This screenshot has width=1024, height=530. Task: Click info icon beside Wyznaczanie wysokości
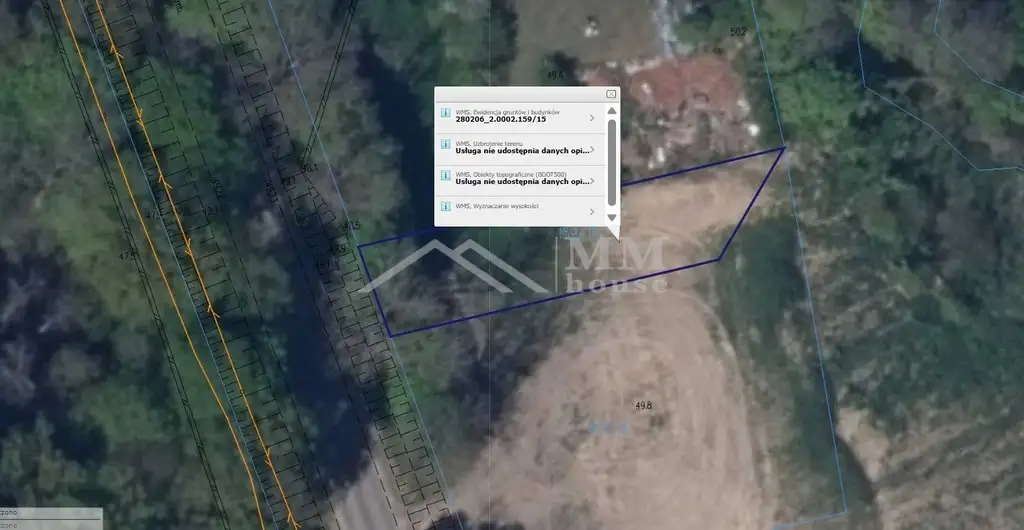[x=445, y=207]
